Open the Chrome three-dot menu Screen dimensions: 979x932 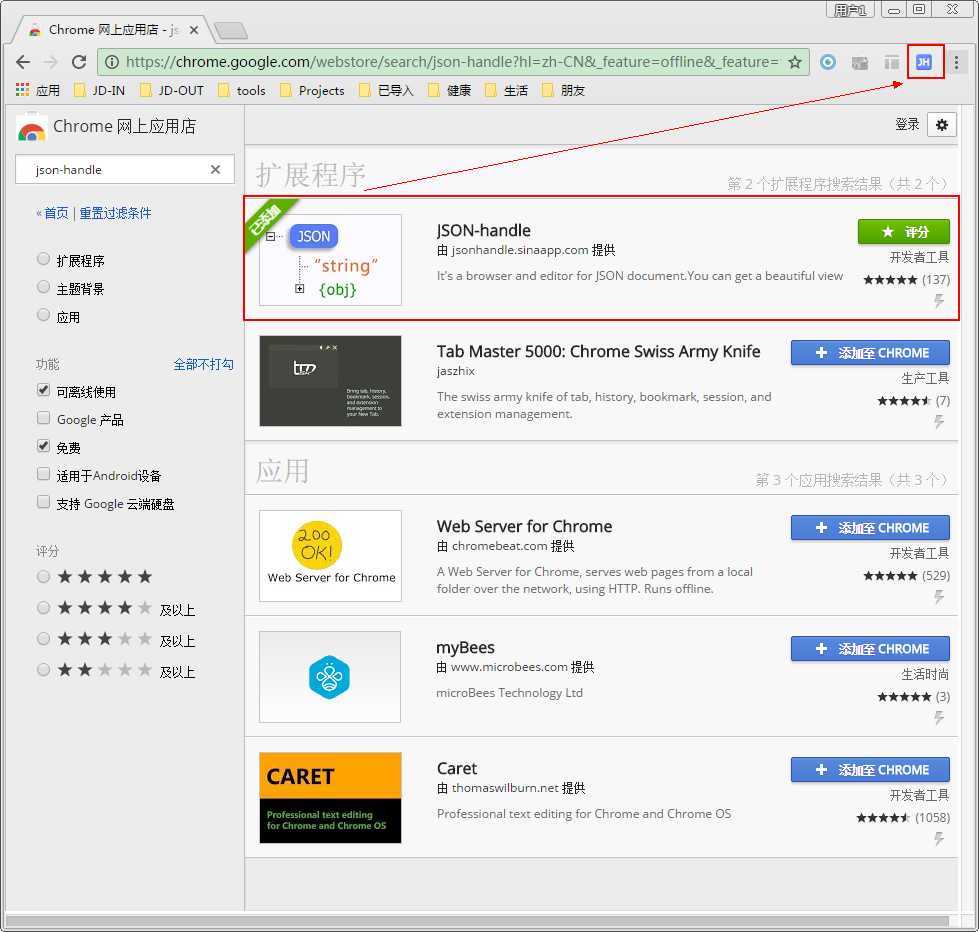click(956, 62)
